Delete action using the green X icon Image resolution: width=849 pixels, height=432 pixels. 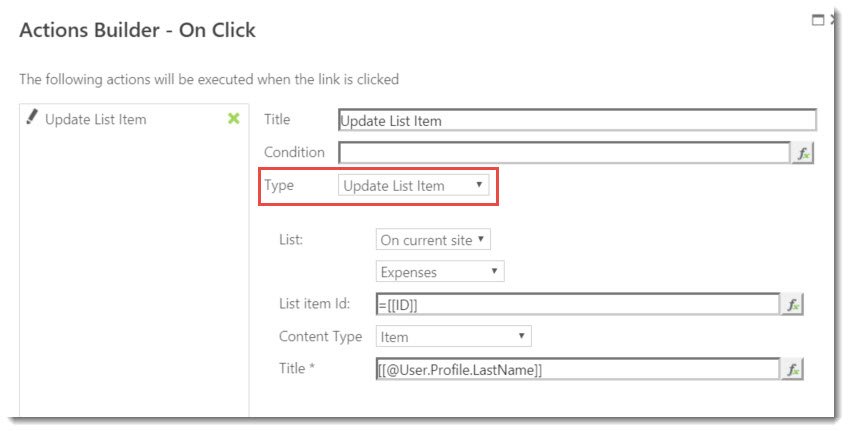point(233,118)
